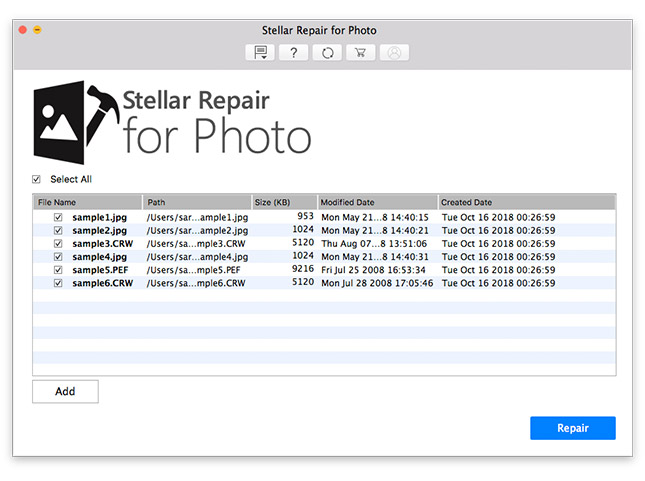Image resolution: width=645 pixels, height=481 pixels.
Task: Uncheck the sample4.jpg checkbox
Action: click(58, 256)
